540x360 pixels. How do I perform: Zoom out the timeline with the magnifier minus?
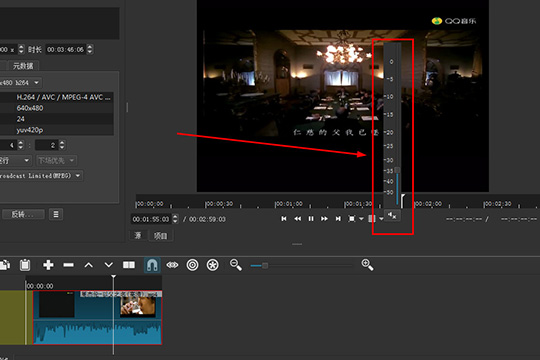click(x=236, y=265)
